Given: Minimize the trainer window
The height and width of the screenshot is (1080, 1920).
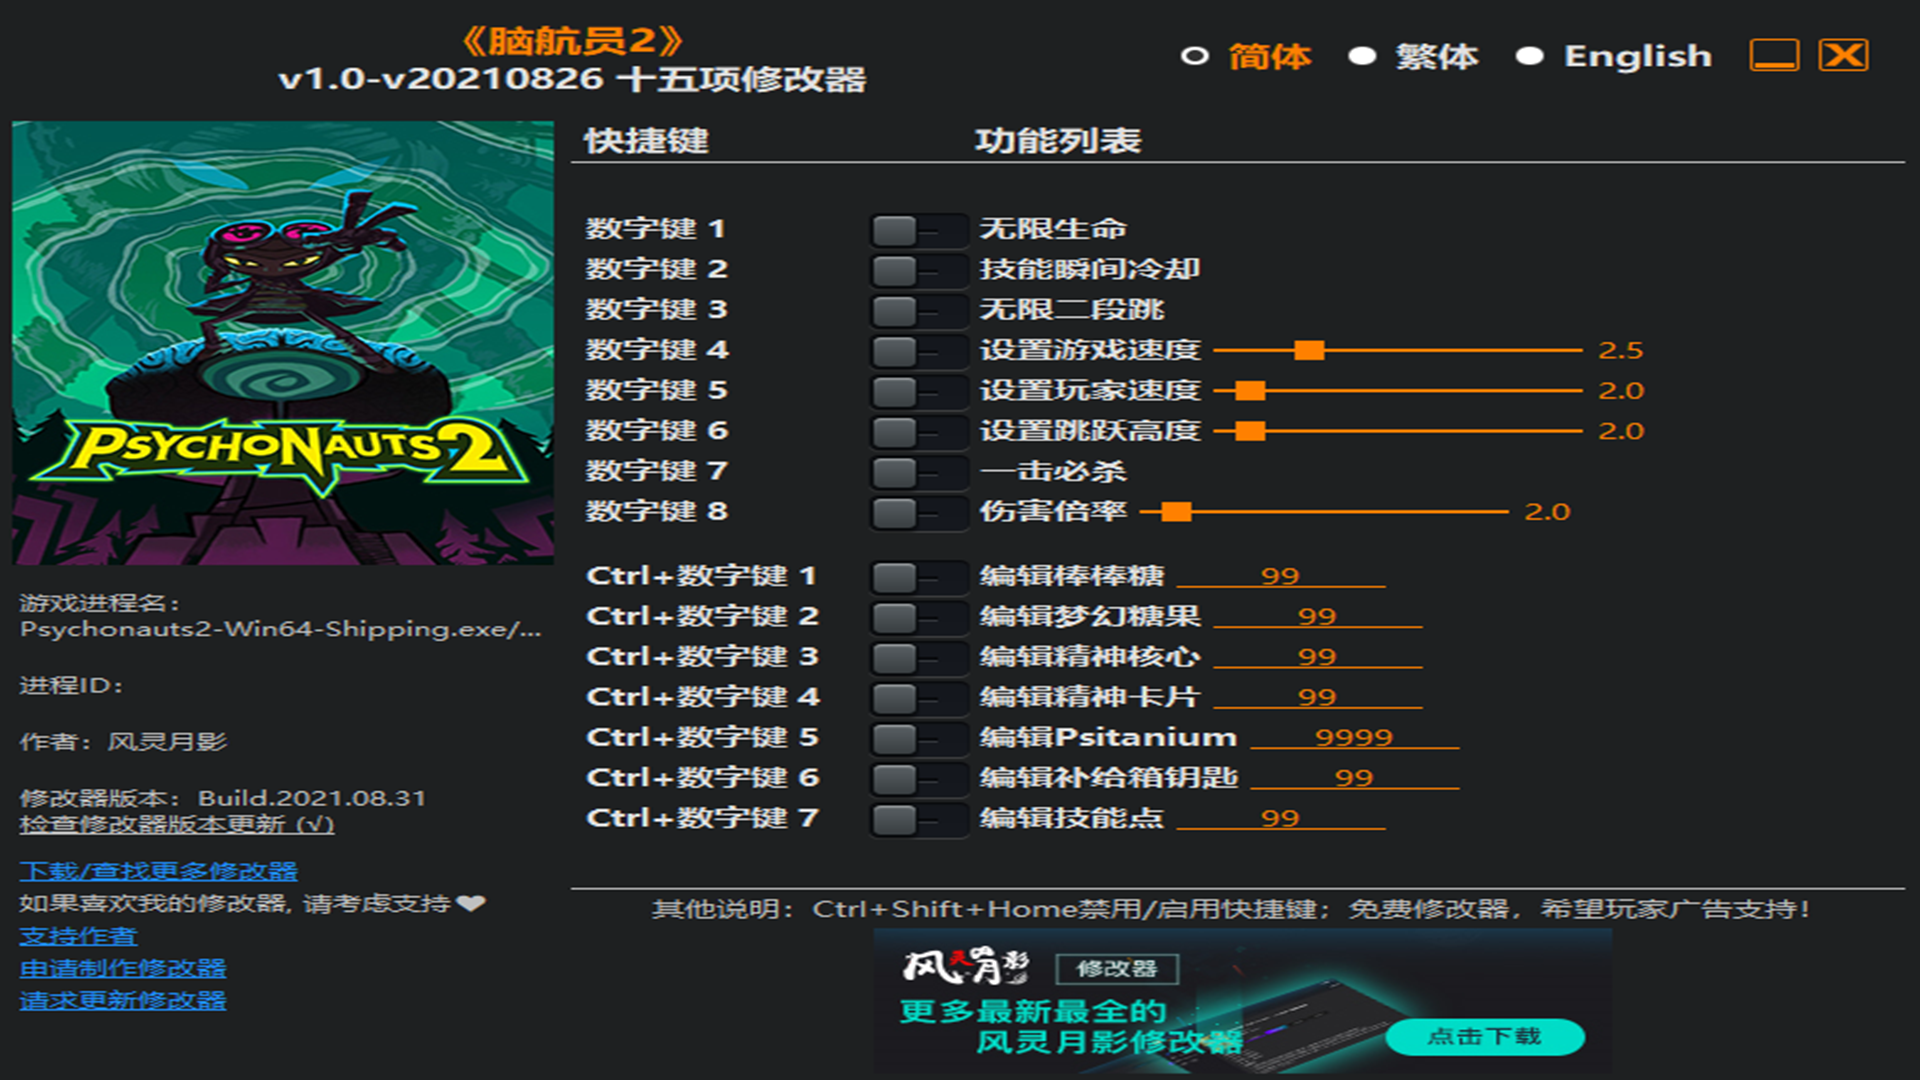Looking at the screenshot, I should pos(1774,56).
